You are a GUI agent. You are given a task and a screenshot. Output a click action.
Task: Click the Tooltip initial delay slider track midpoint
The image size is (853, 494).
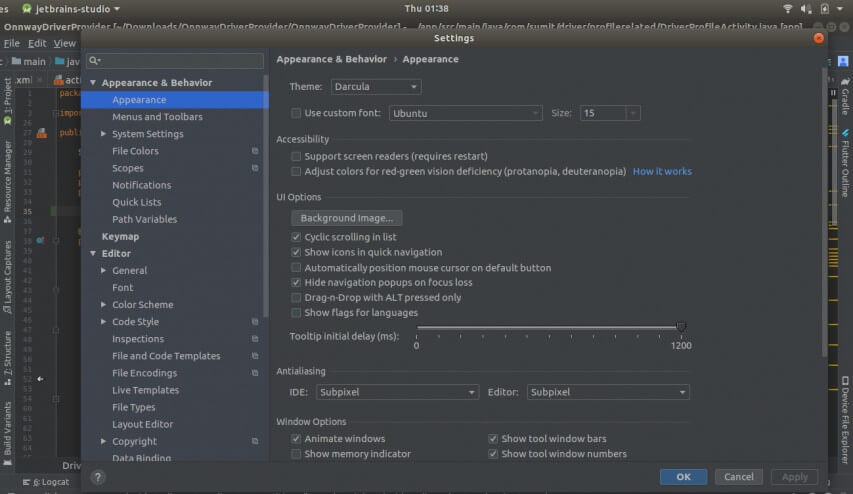tap(548, 328)
